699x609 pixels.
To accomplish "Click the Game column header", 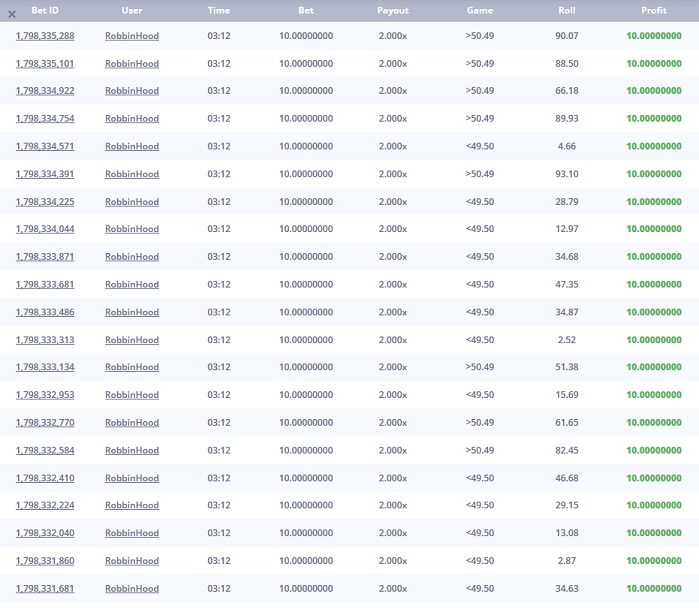I will pyautogui.click(x=480, y=10).
